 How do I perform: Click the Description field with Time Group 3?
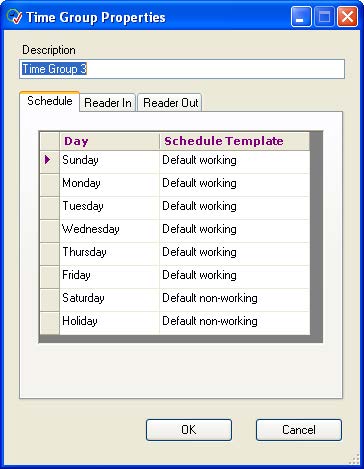tap(182, 69)
